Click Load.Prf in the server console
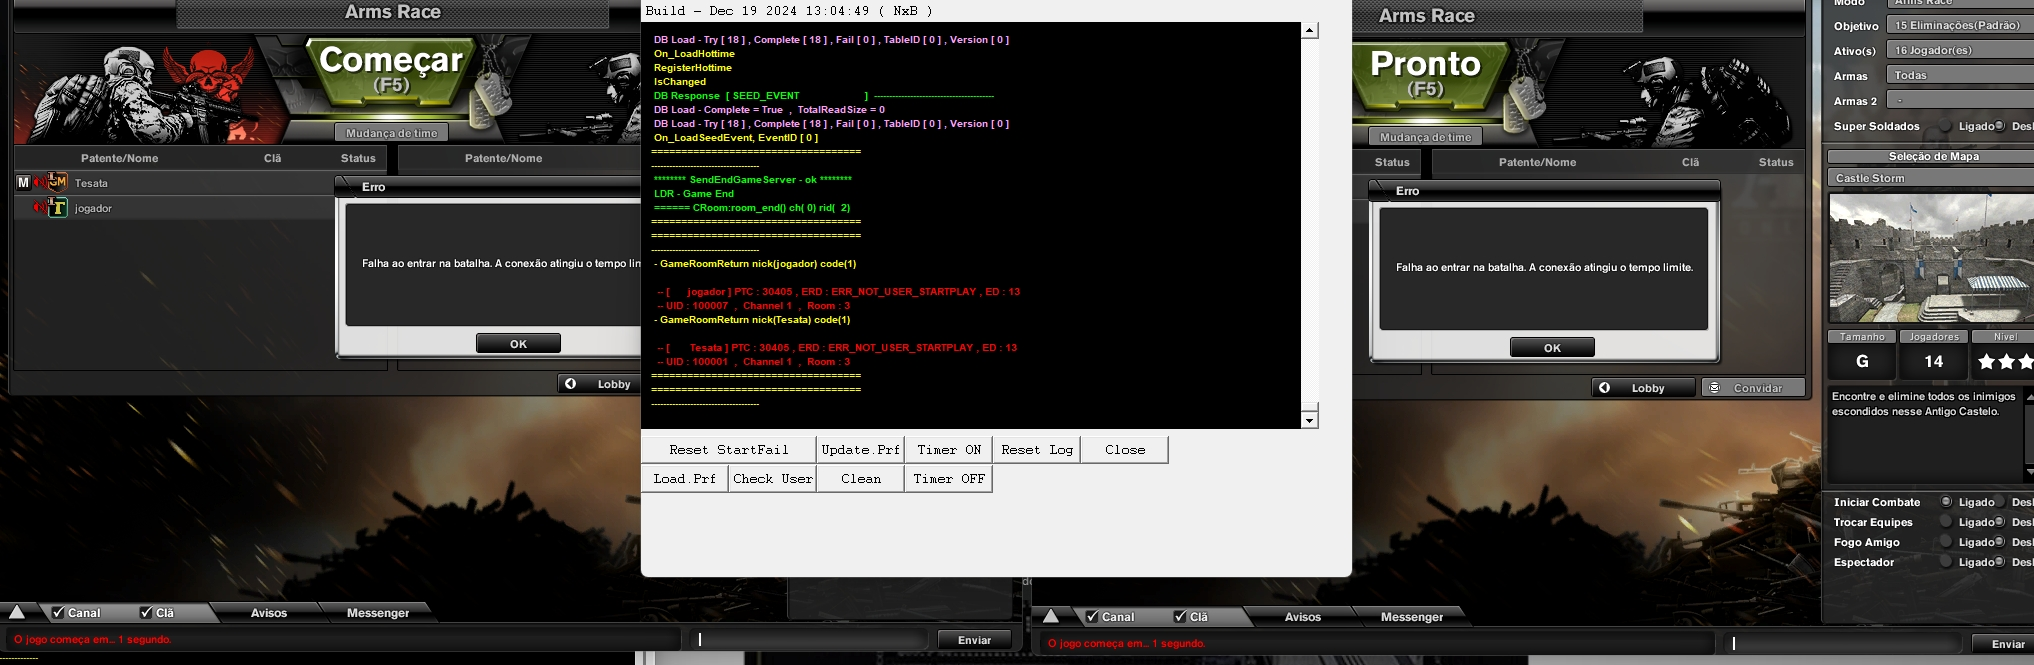The width and height of the screenshot is (2034, 665). point(685,479)
